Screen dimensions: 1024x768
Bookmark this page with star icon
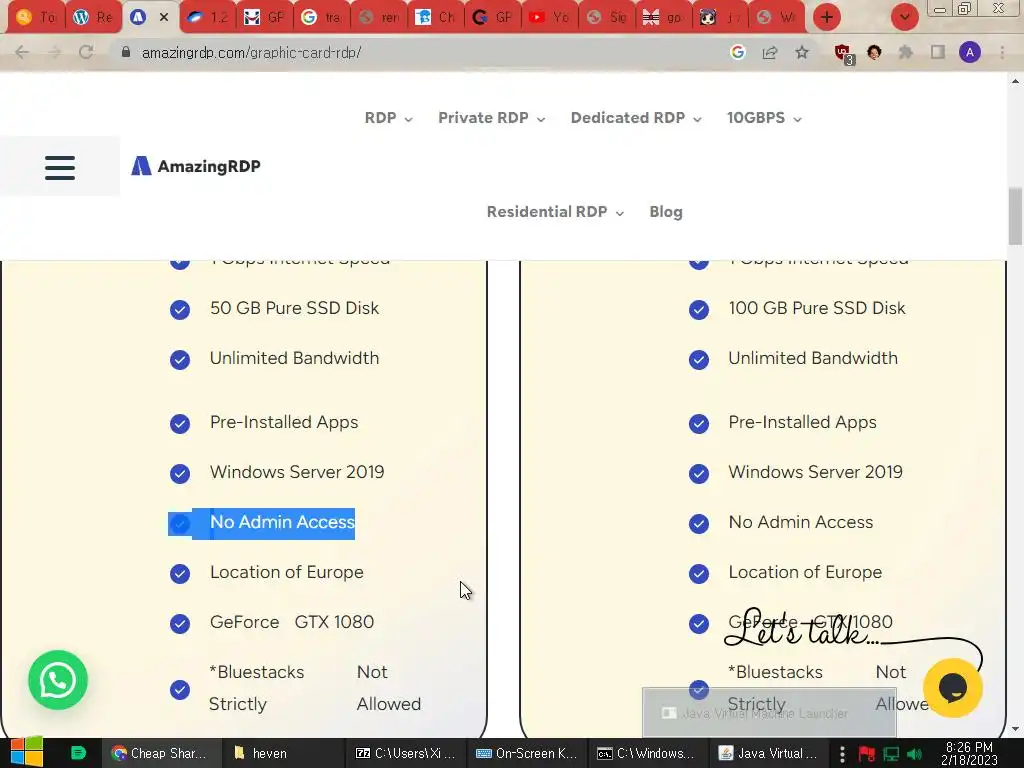click(x=802, y=52)
